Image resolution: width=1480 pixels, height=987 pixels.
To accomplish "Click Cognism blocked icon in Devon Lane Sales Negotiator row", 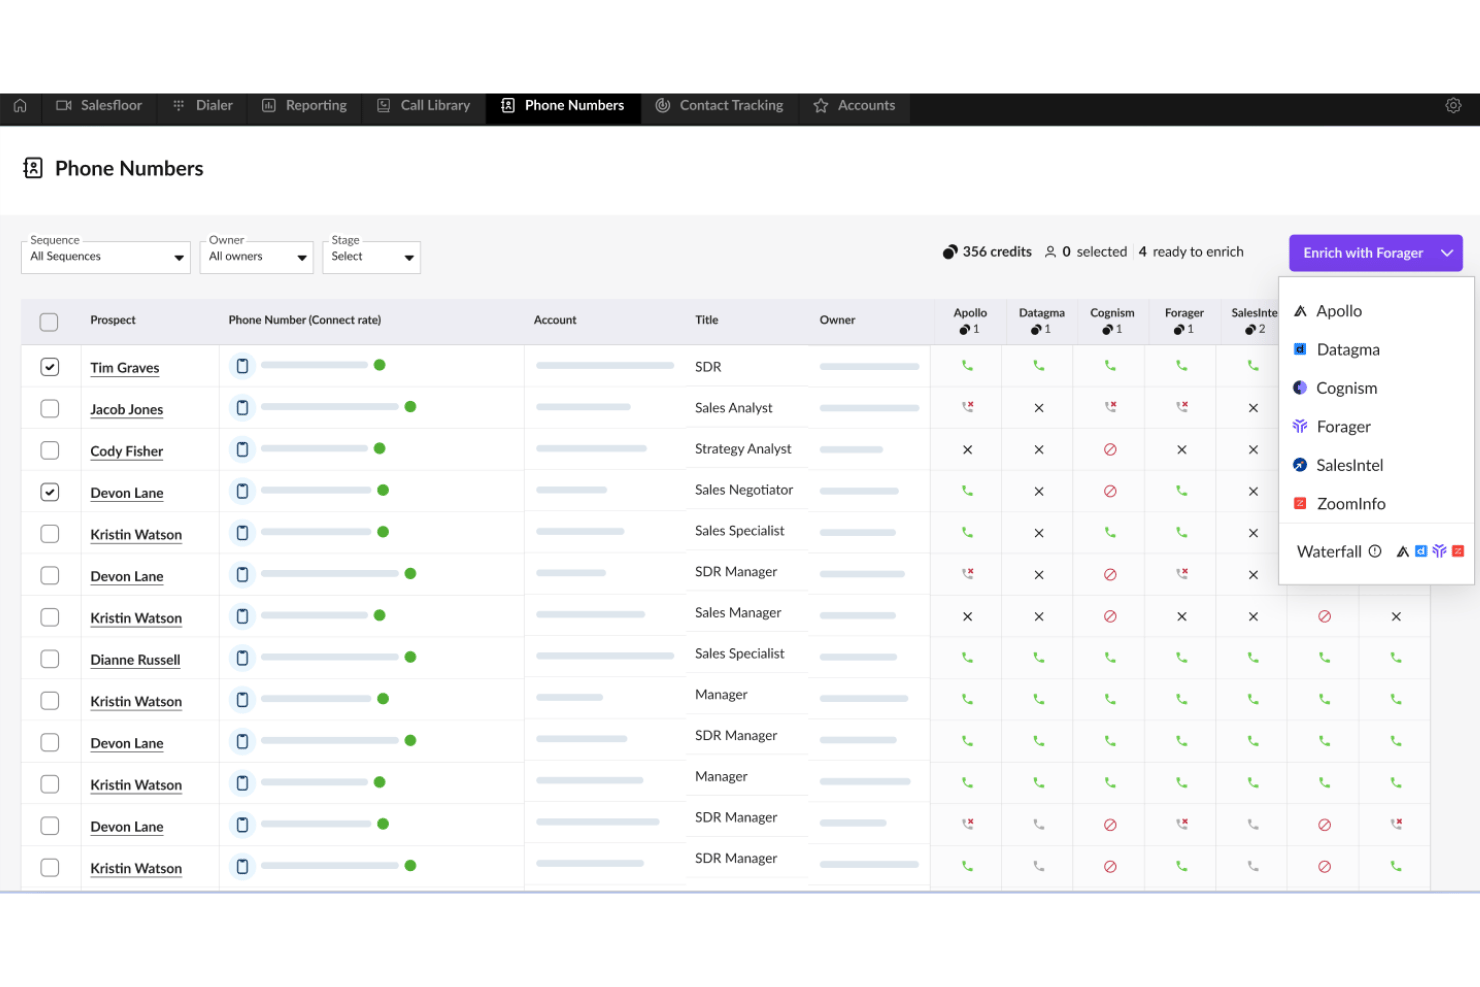I will [1110, 491].
